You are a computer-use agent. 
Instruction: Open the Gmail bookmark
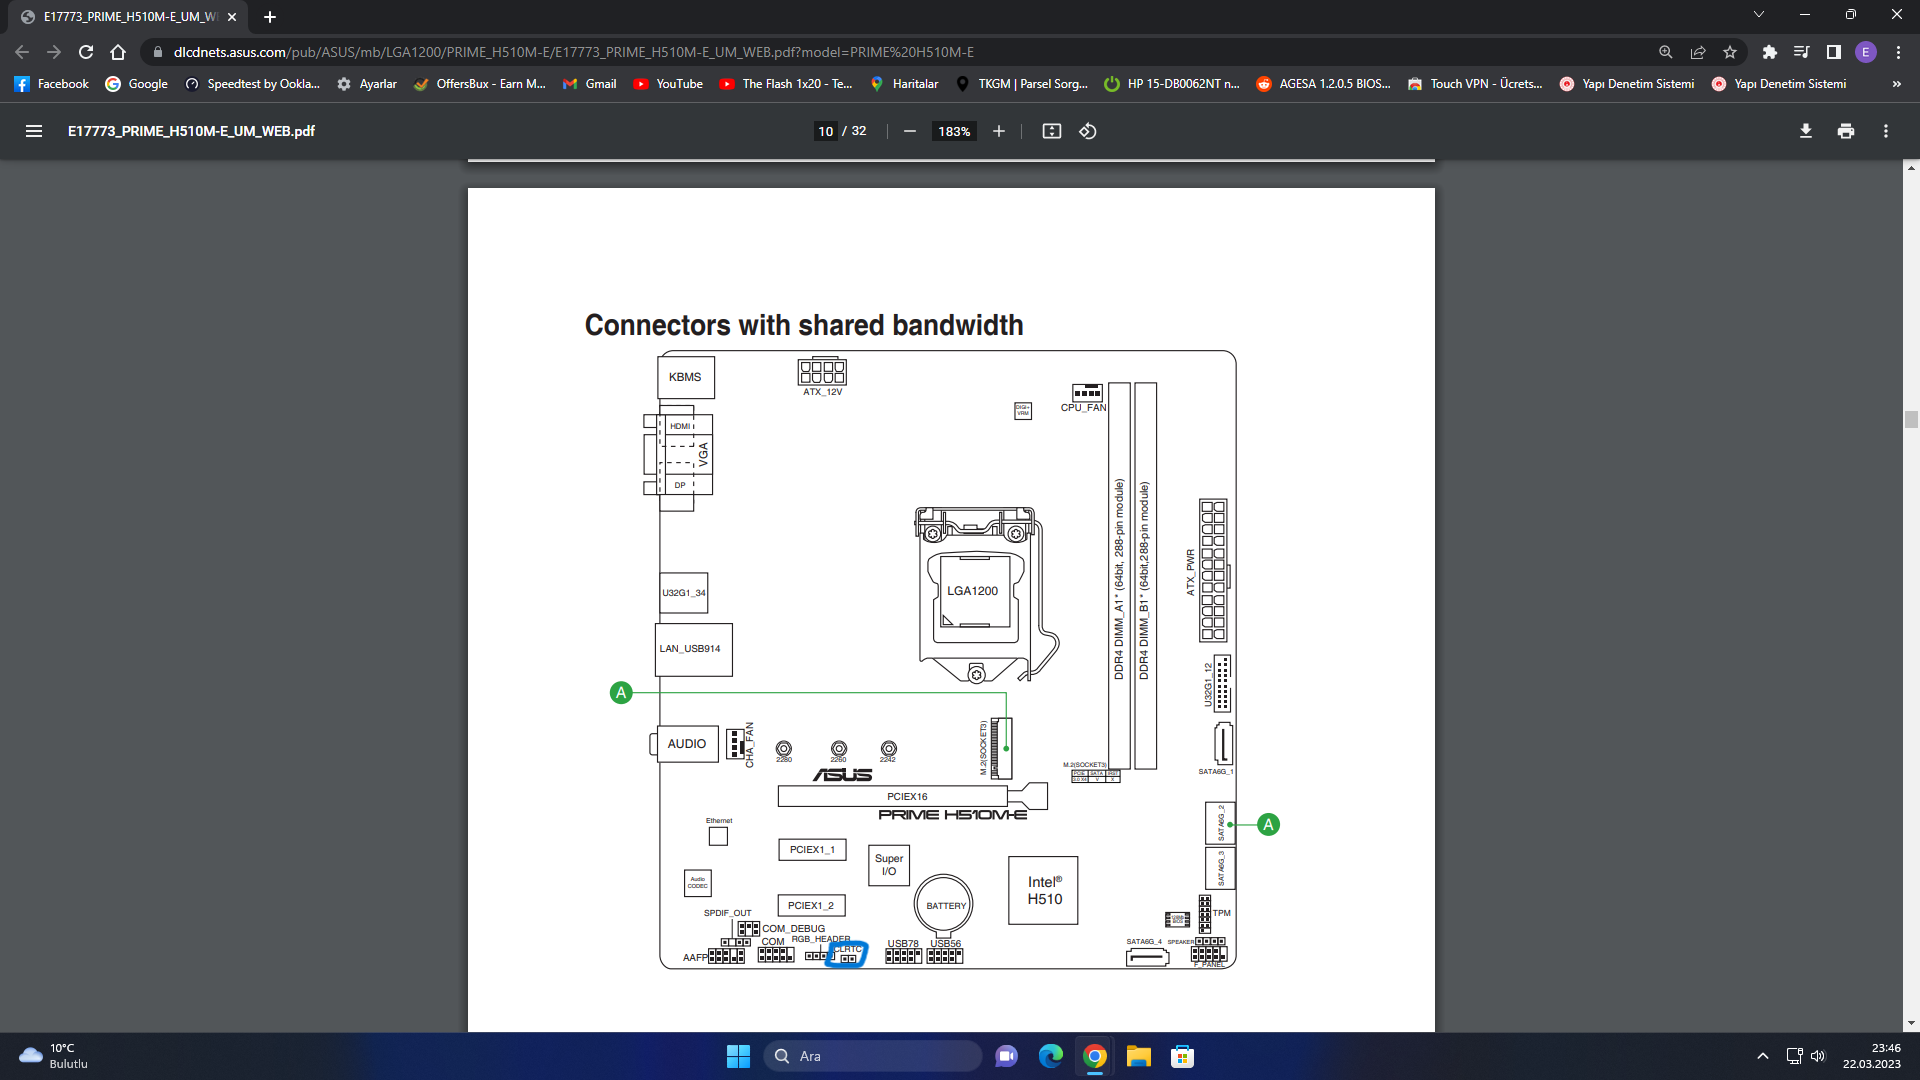(590, 84)
